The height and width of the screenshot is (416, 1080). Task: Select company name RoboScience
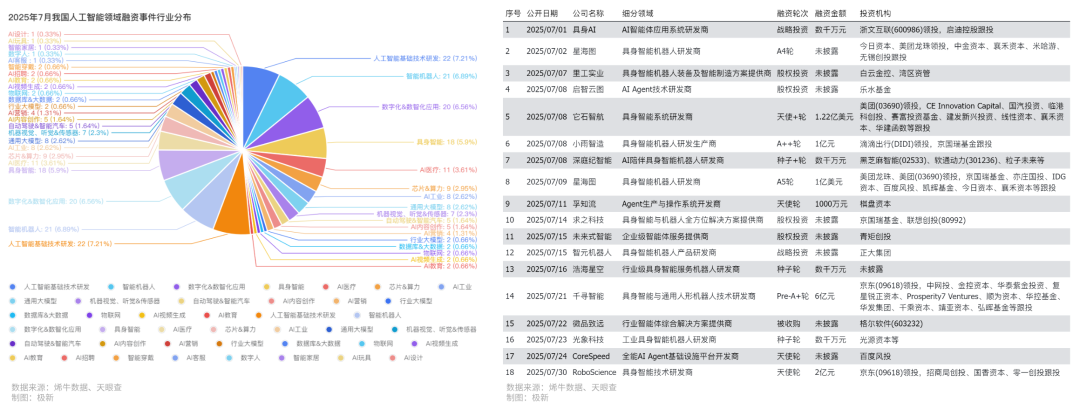tap(594, 373)
